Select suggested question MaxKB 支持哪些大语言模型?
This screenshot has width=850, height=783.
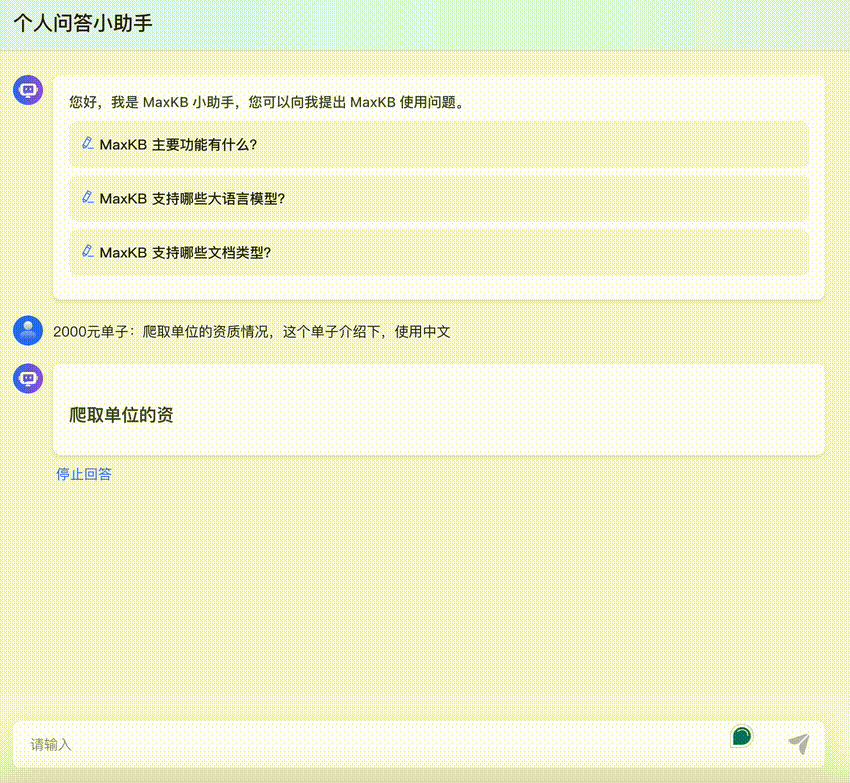(x=439, y=198)
